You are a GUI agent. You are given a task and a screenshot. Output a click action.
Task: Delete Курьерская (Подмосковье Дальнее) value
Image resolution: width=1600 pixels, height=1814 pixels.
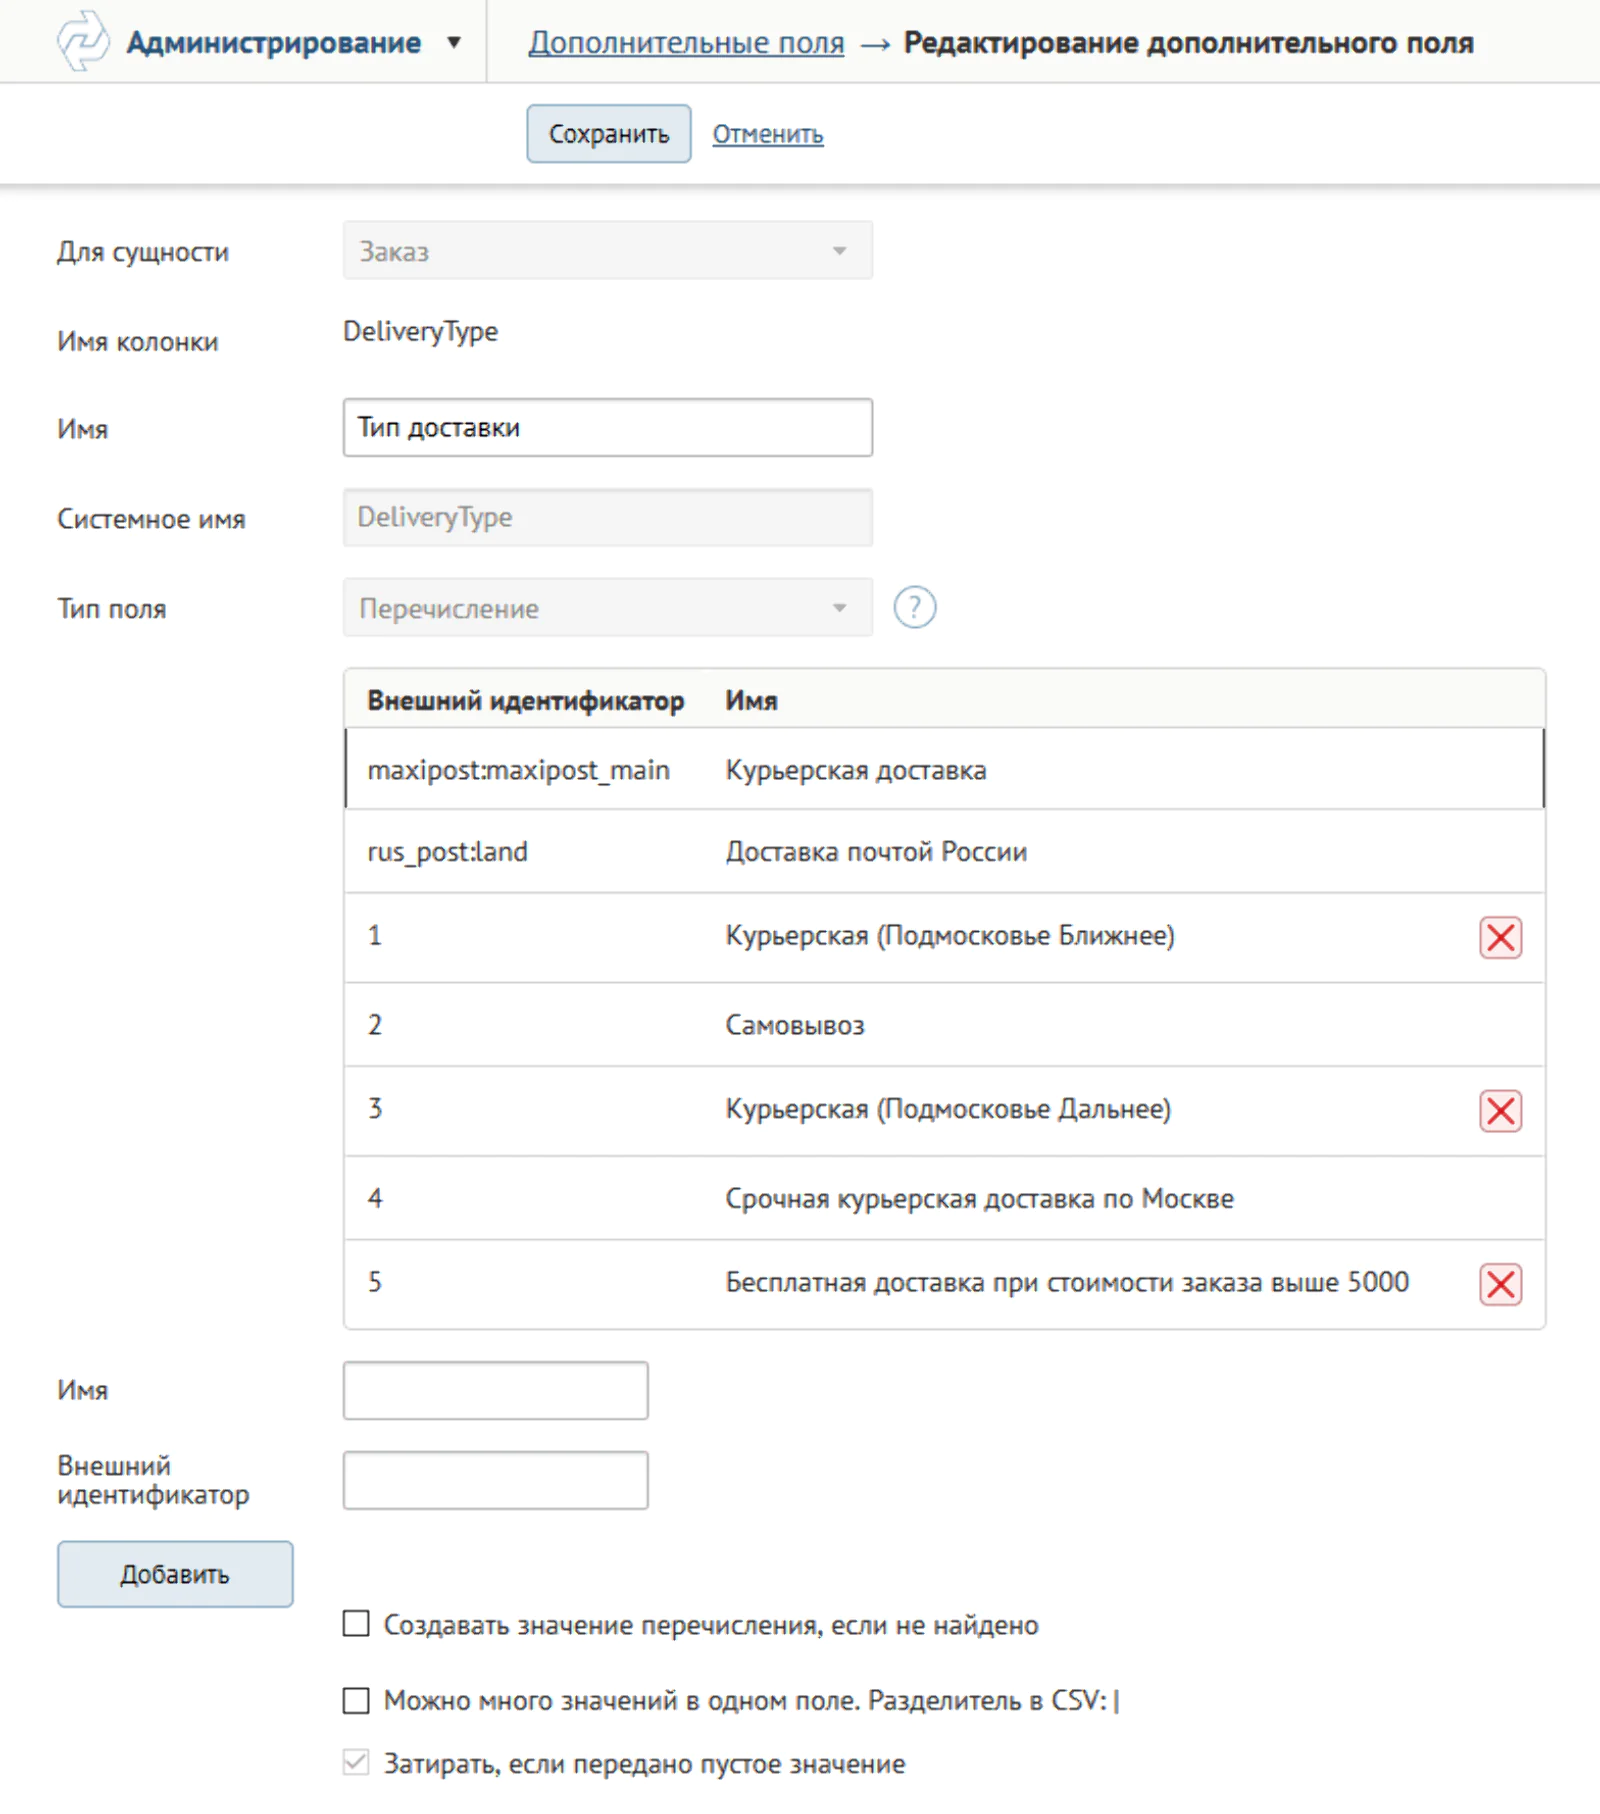tap(1500, 1110)
